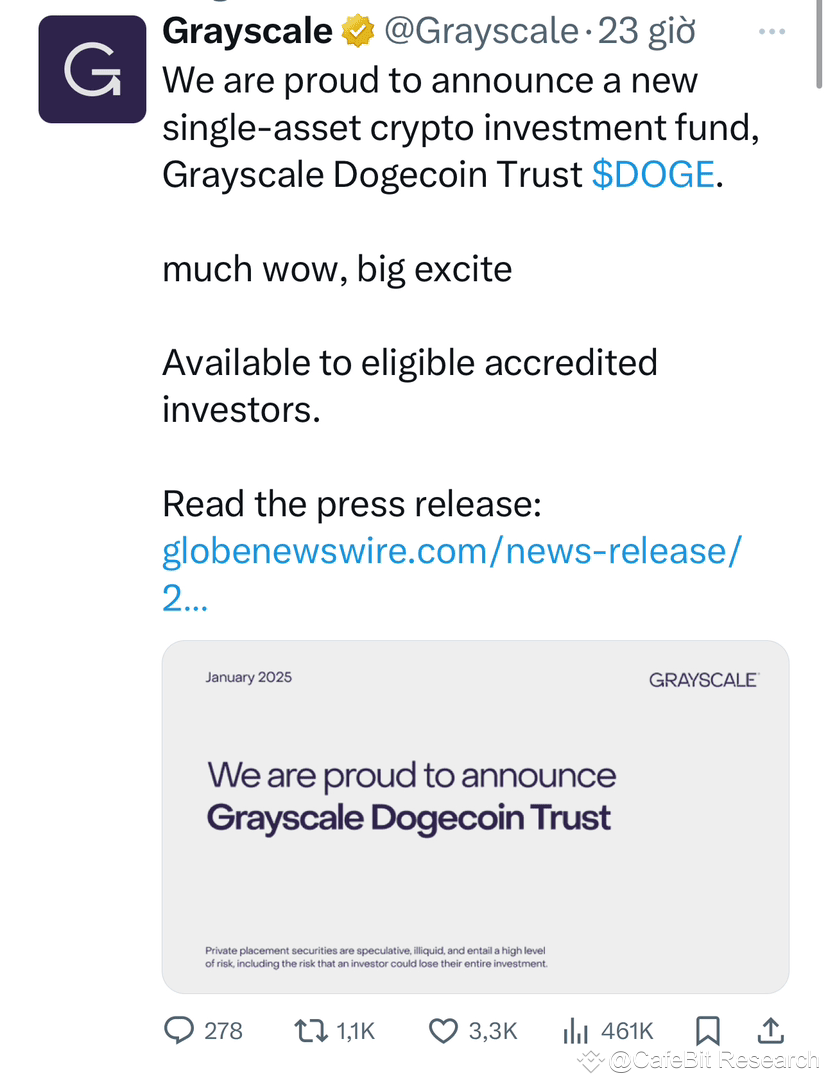
Task: Open the three-dot more options menu
Action: 772,30
